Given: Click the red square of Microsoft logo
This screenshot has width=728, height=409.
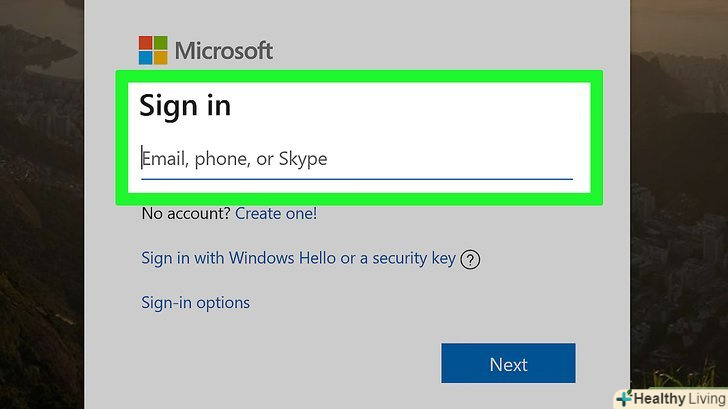Looking at the screenshot, I should 146,43.
